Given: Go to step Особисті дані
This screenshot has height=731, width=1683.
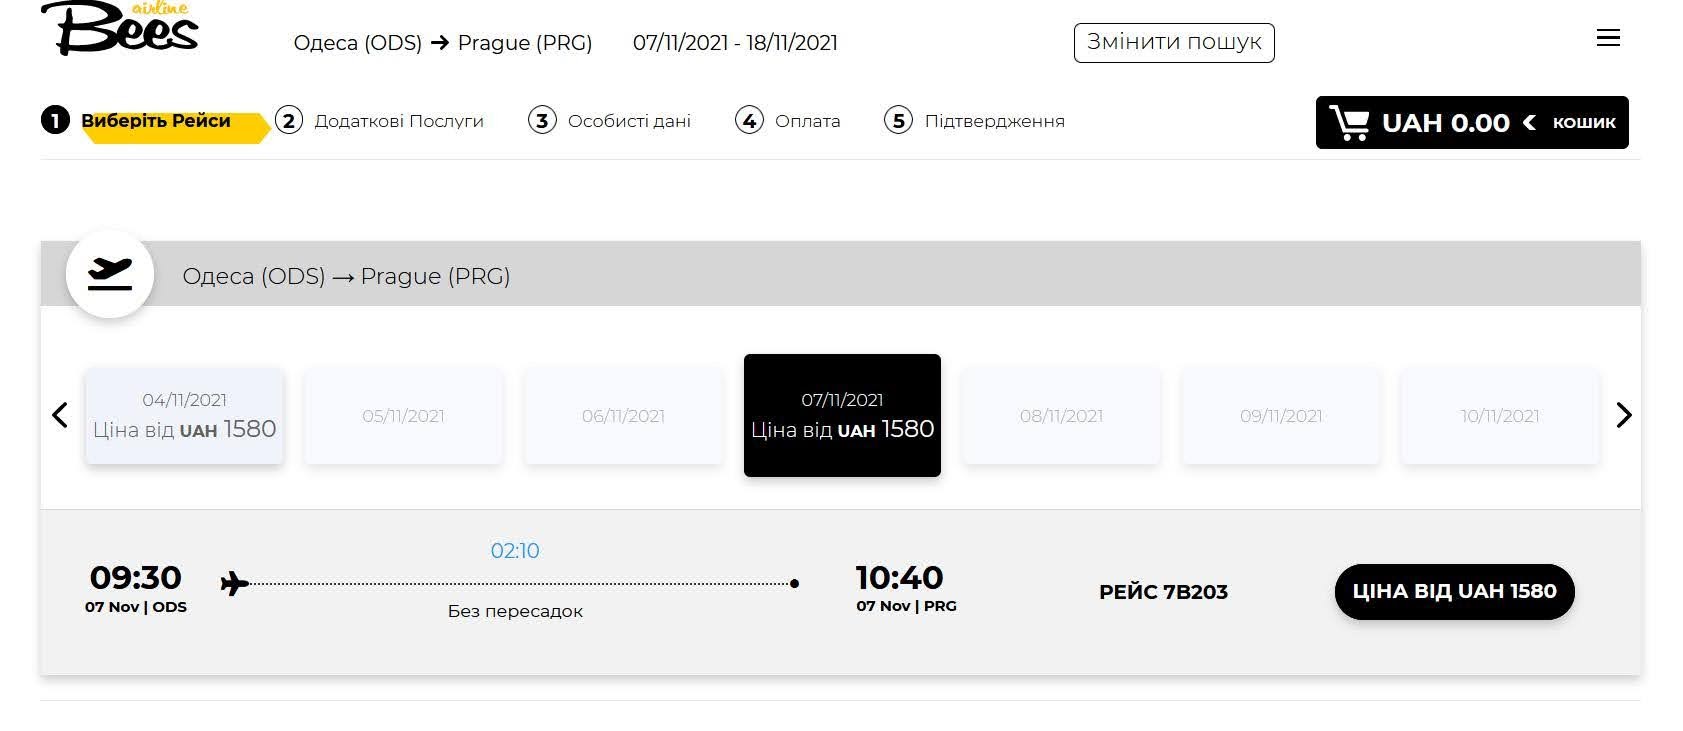Looking at the screenshot, I should pyautogui.click(x=610, y=121).
